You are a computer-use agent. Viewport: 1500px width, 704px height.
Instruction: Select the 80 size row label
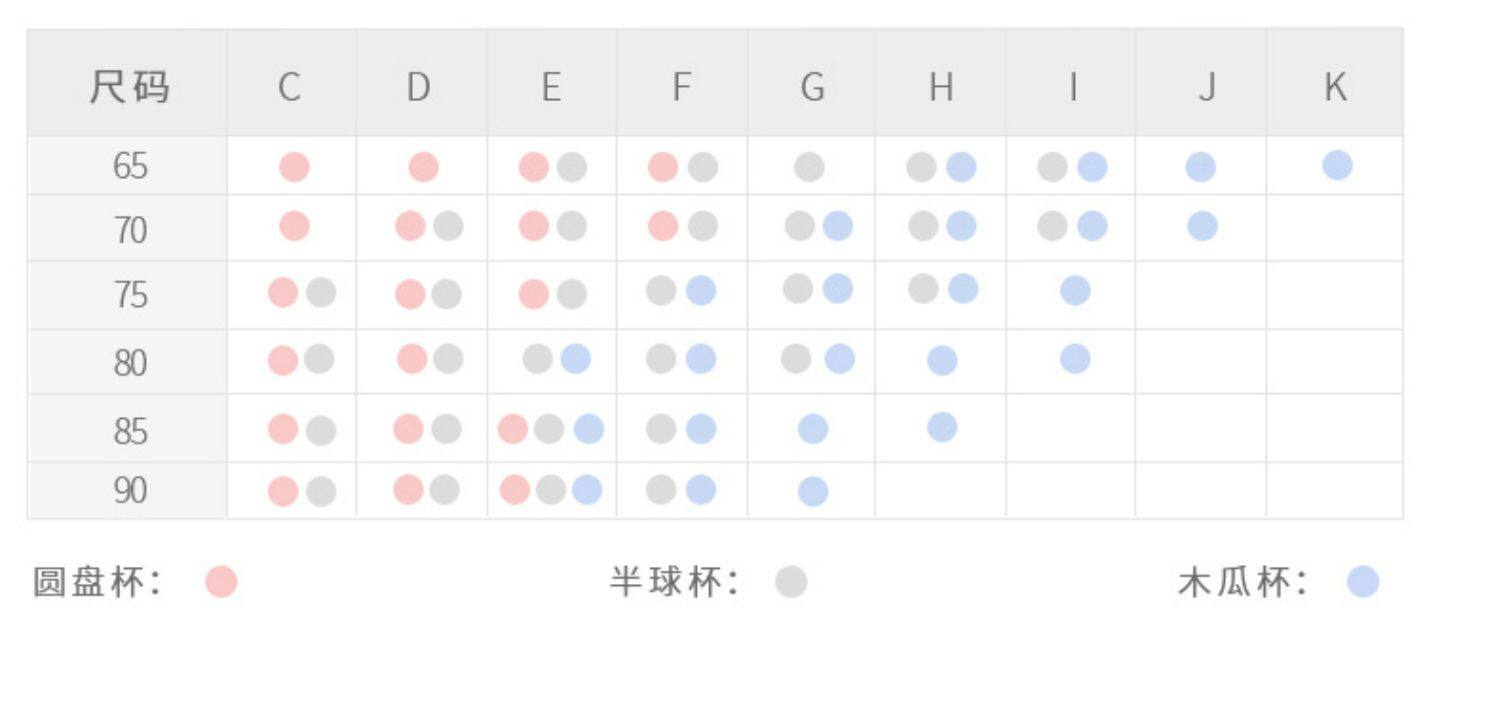pos(130,362)
